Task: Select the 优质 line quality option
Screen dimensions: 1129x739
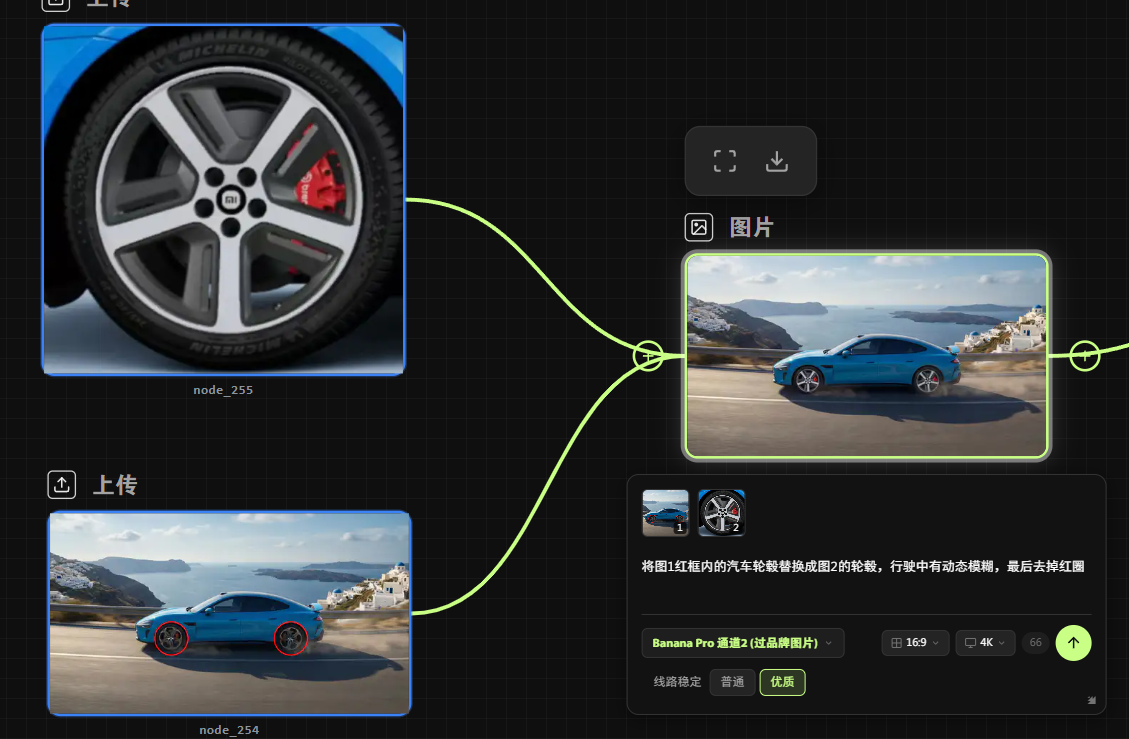Action: pos(782,682)
